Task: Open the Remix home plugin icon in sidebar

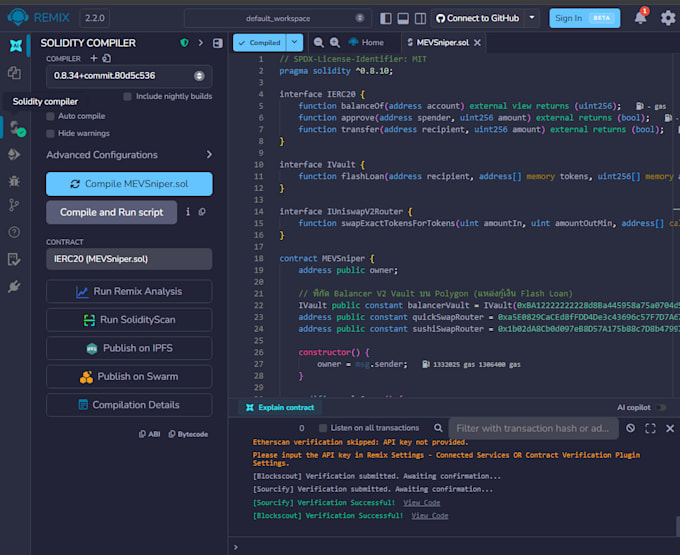Action: pyautogui.click(x=16, y=45)
